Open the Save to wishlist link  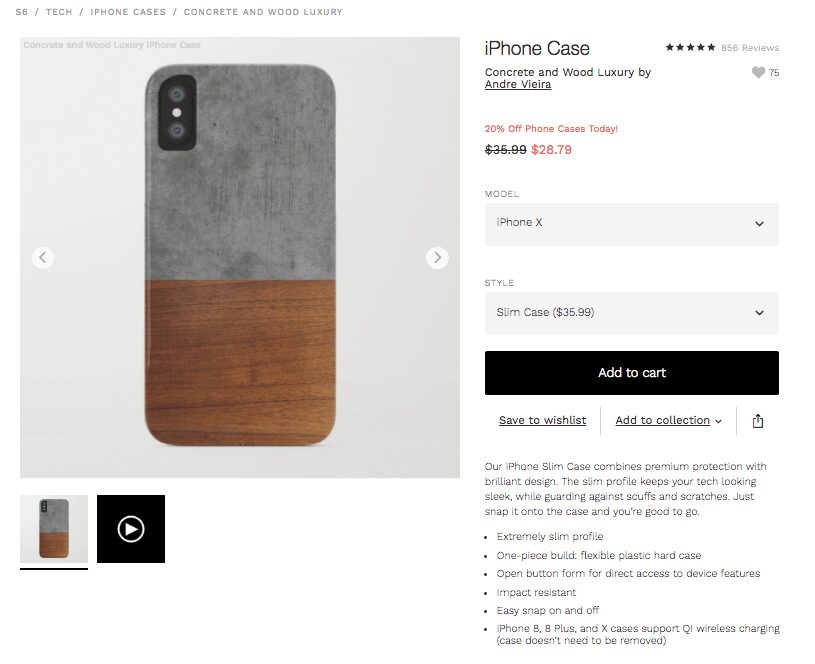(x=542, y=420)
